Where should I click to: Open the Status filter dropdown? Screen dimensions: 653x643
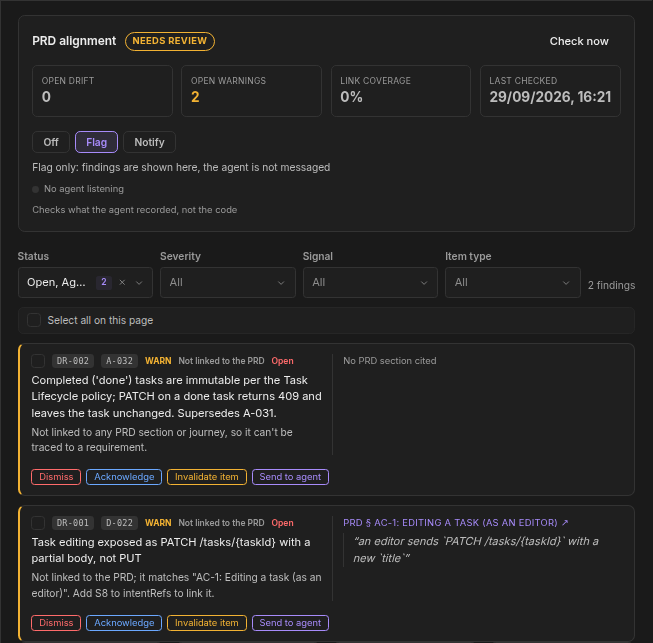[x=85, y=282]
